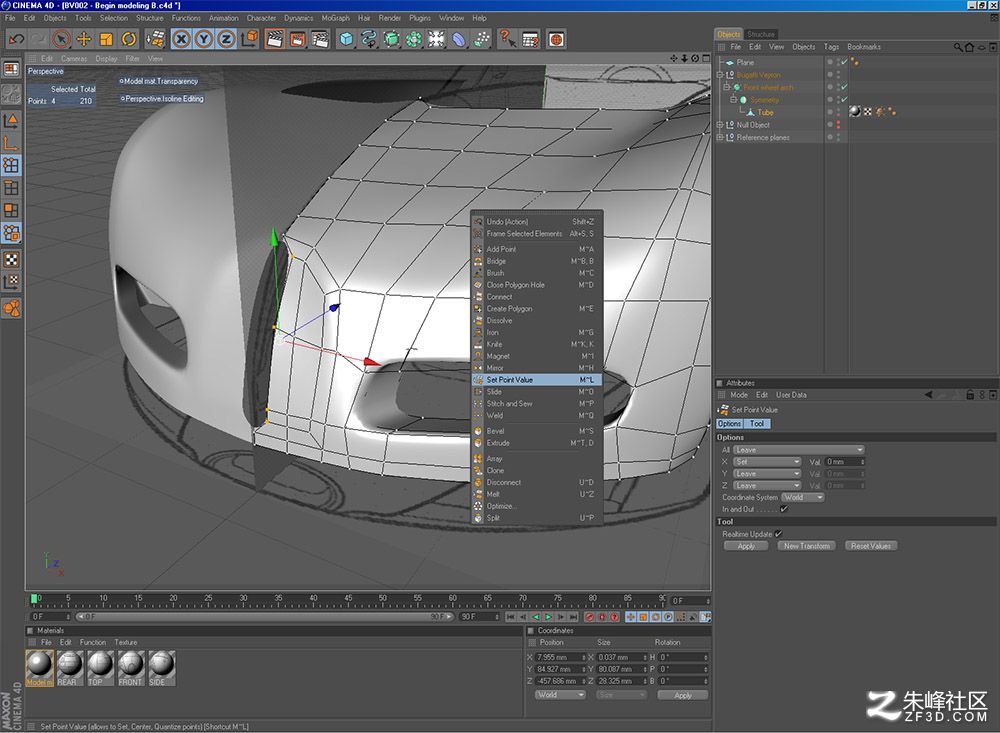Click the back arrow in Attributes panel
This screenshot has width=1000, height=733.
929,395
